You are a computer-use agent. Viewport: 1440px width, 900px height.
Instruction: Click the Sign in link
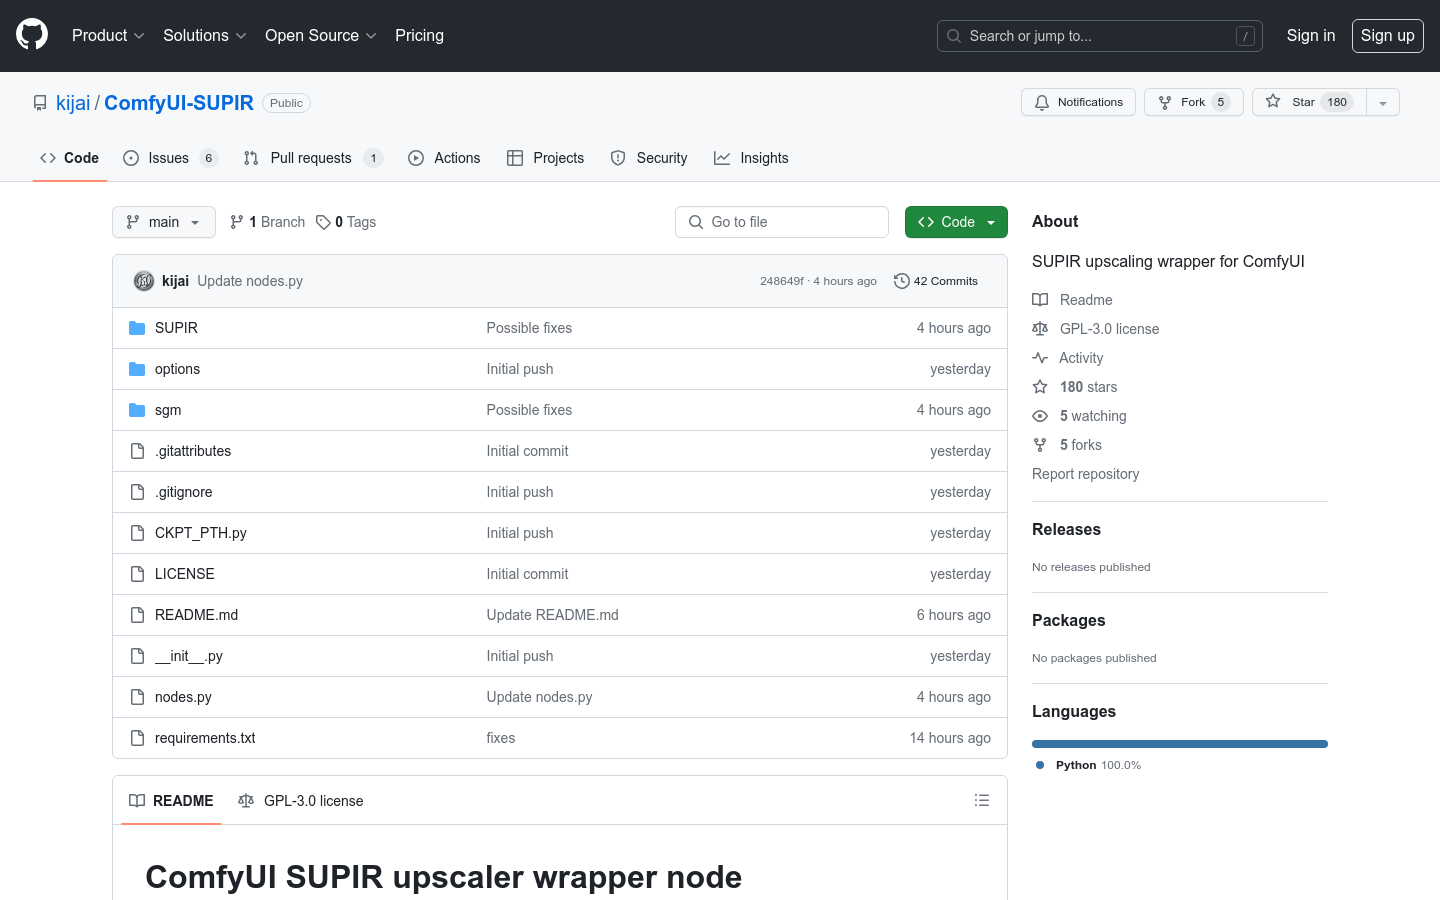click(x=1311, y=35)
